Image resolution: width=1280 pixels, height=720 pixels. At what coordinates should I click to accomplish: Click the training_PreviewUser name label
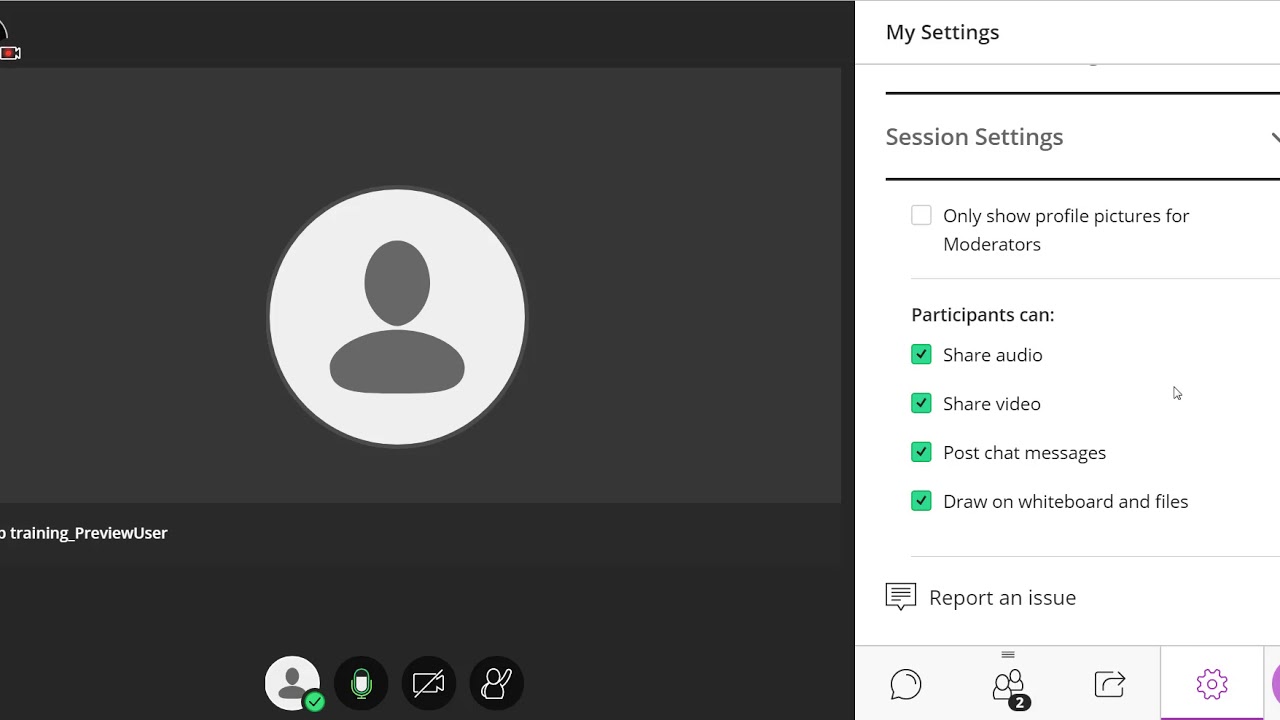(84, 533)
